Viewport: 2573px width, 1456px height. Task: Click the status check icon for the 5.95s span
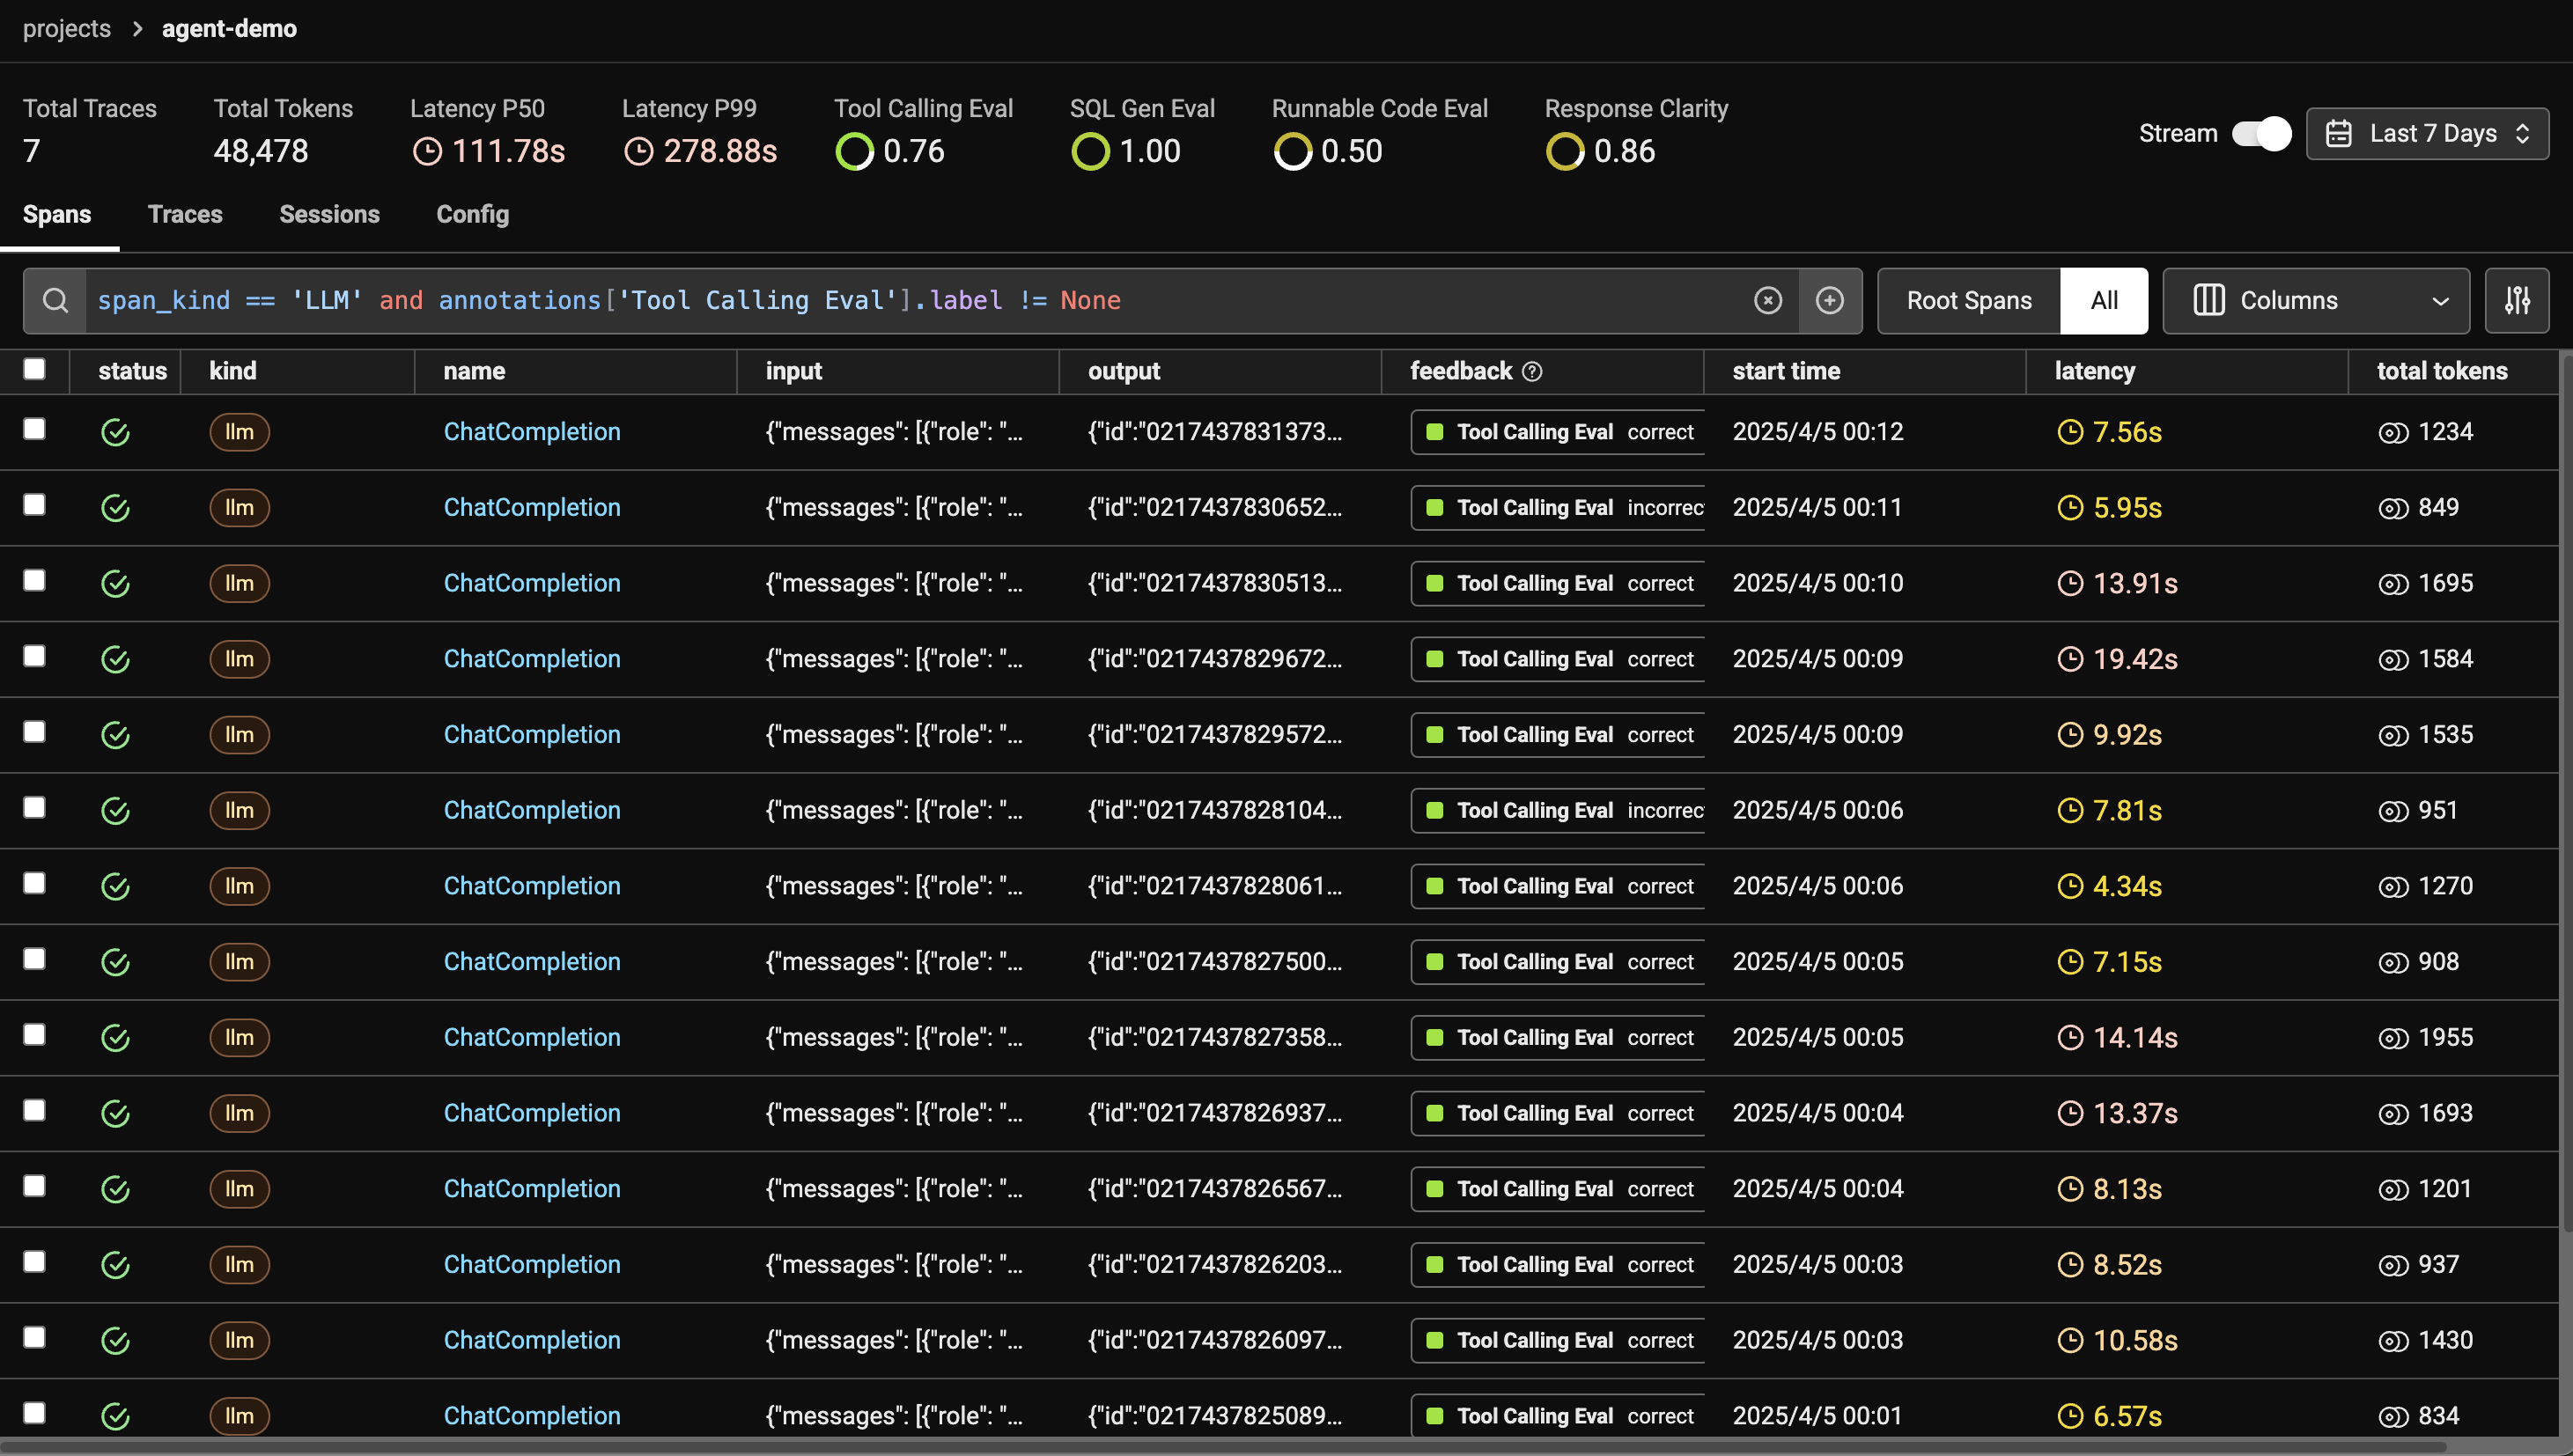click(x=115, y=508)
